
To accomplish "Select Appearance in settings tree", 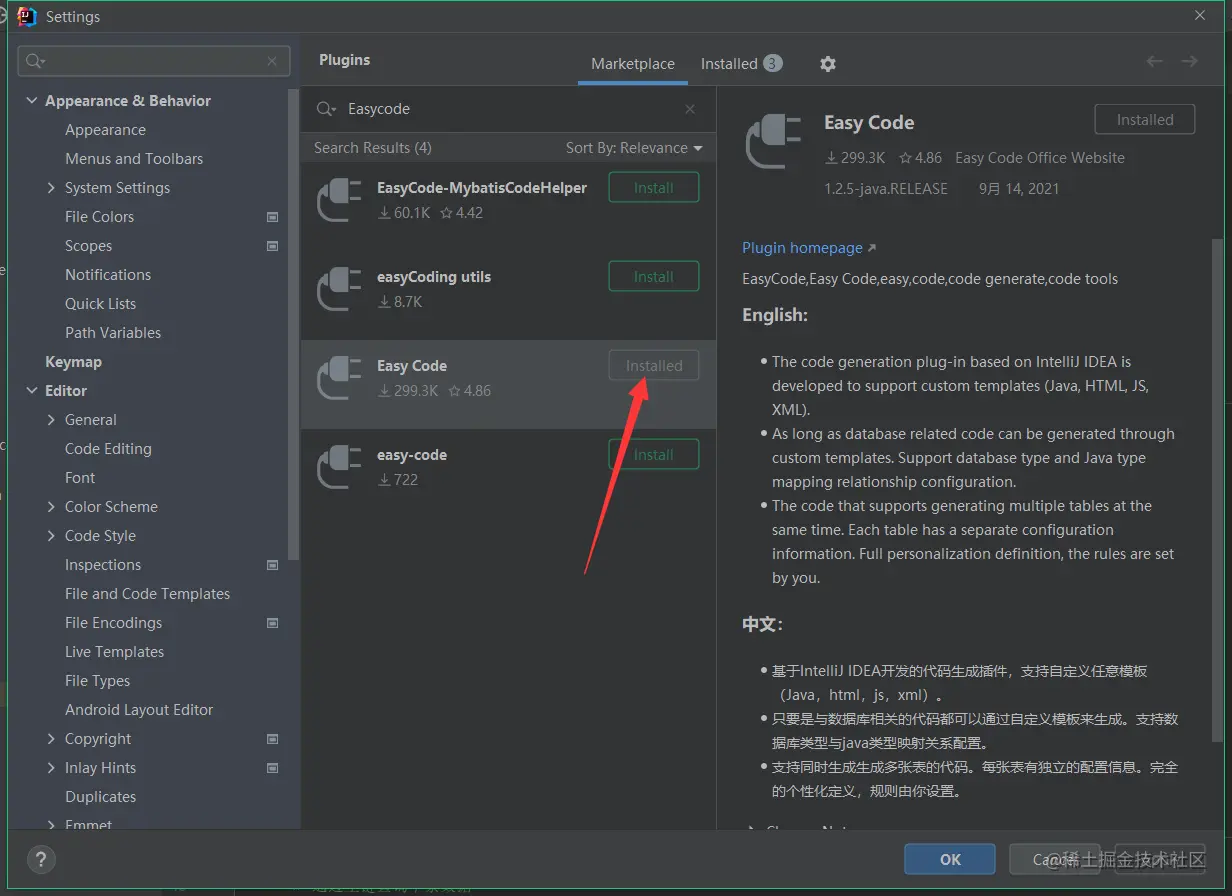I will [x=105, y=130].
